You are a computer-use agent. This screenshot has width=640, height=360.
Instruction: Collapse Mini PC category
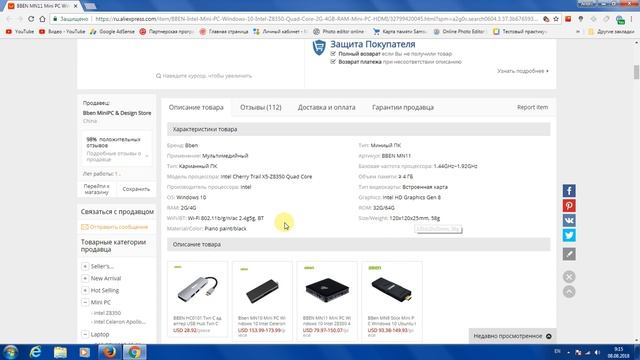(x=85, y=302)
